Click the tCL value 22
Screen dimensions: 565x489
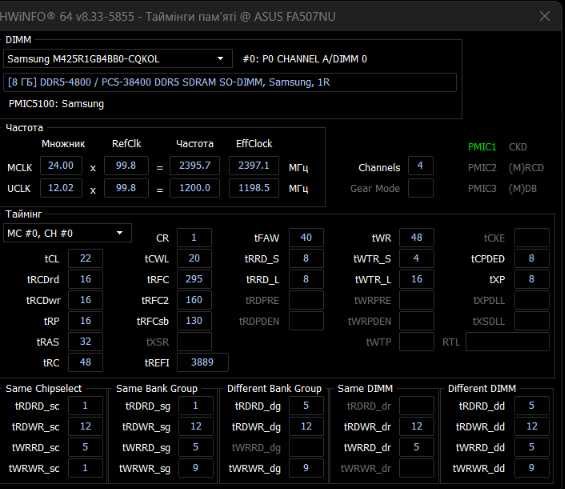(x=85, y=258)
